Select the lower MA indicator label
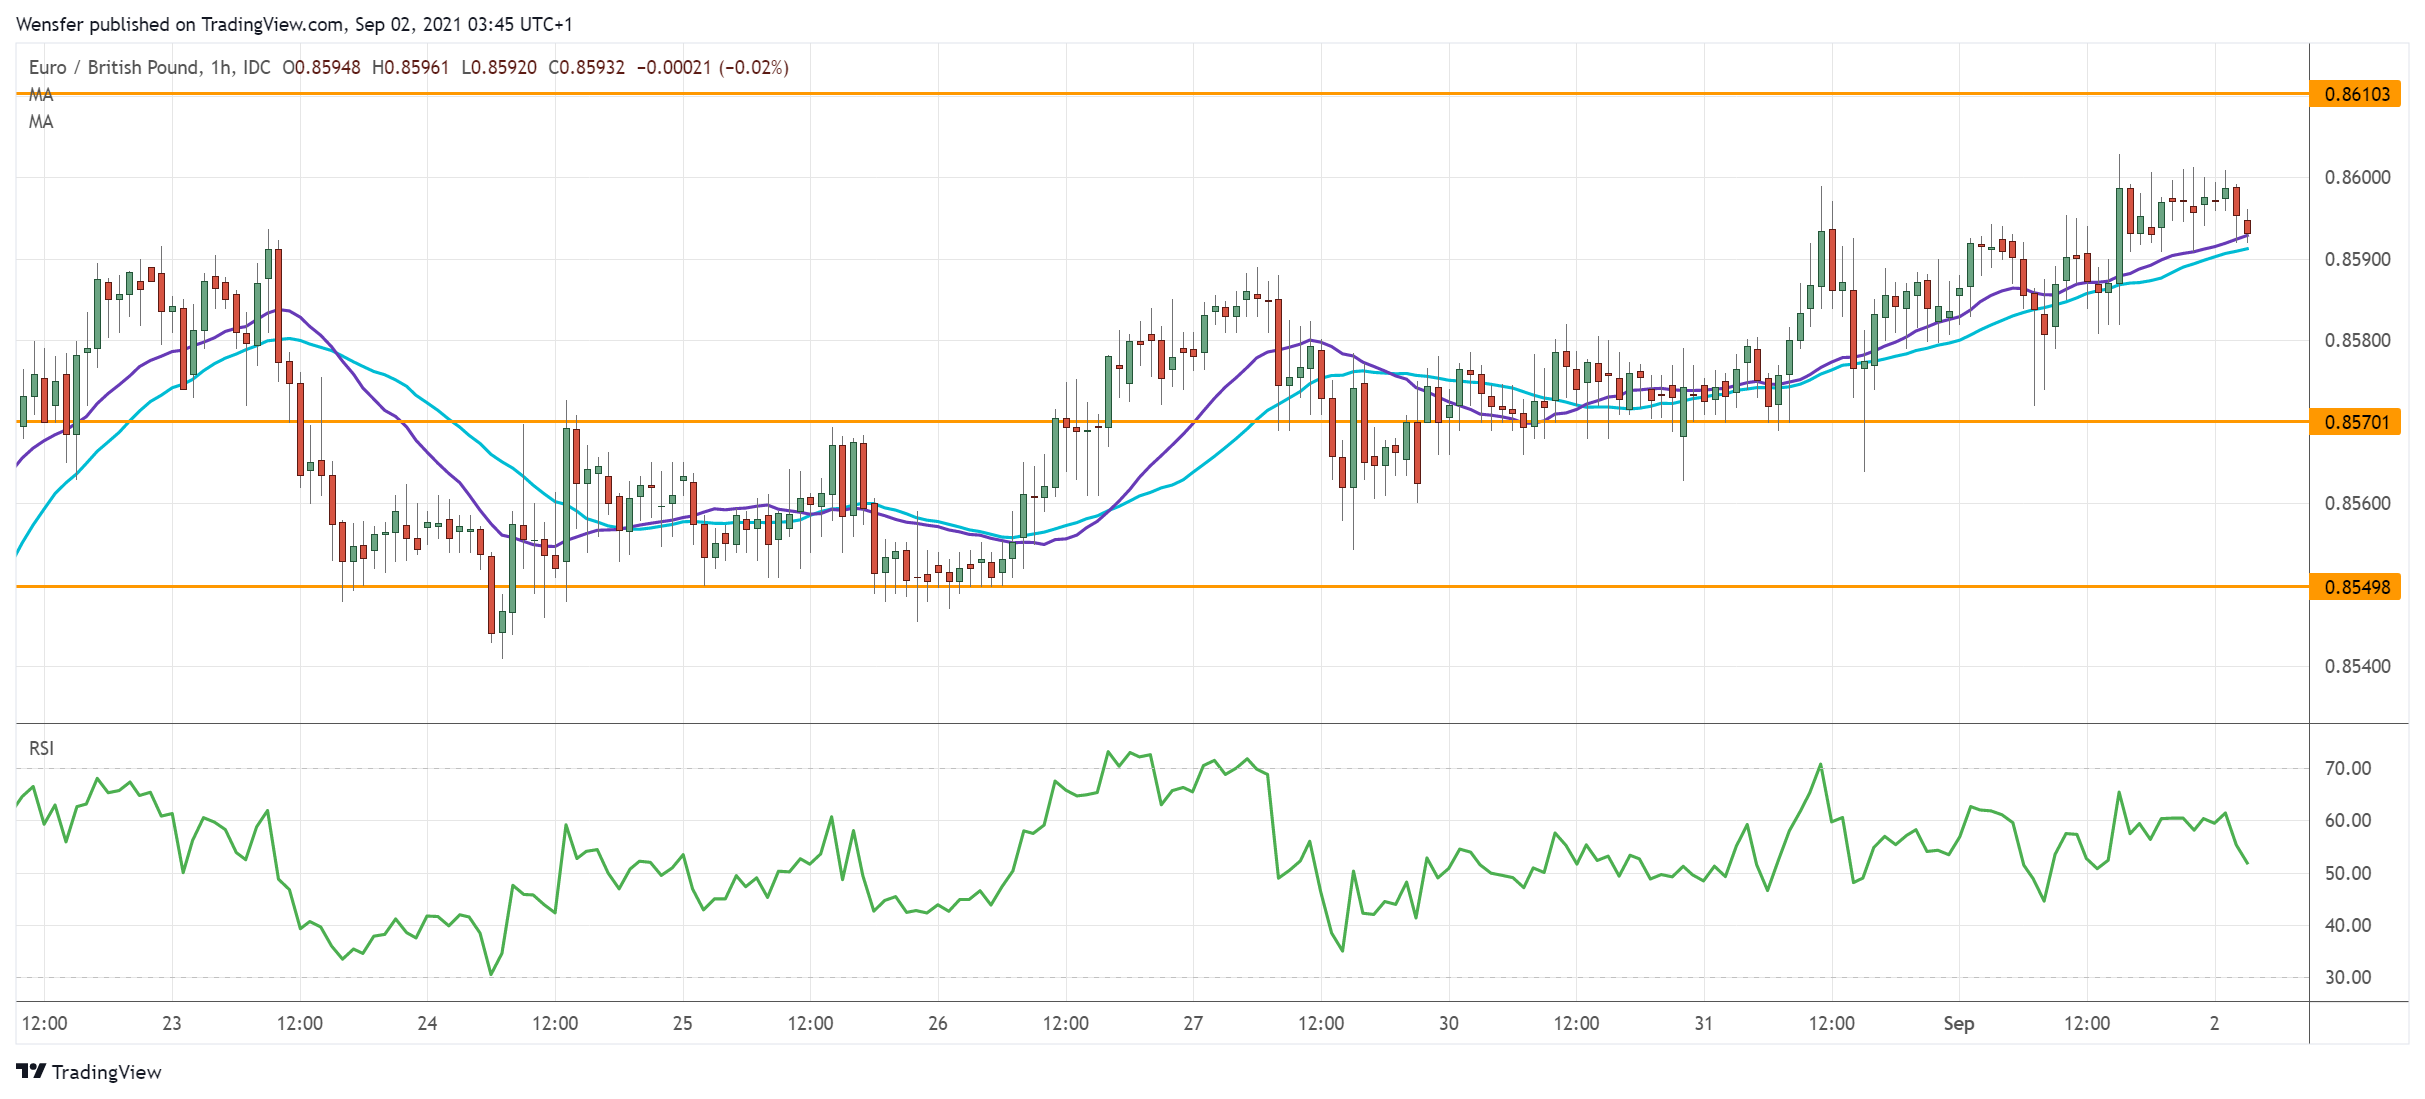 [x=41, y=122]
